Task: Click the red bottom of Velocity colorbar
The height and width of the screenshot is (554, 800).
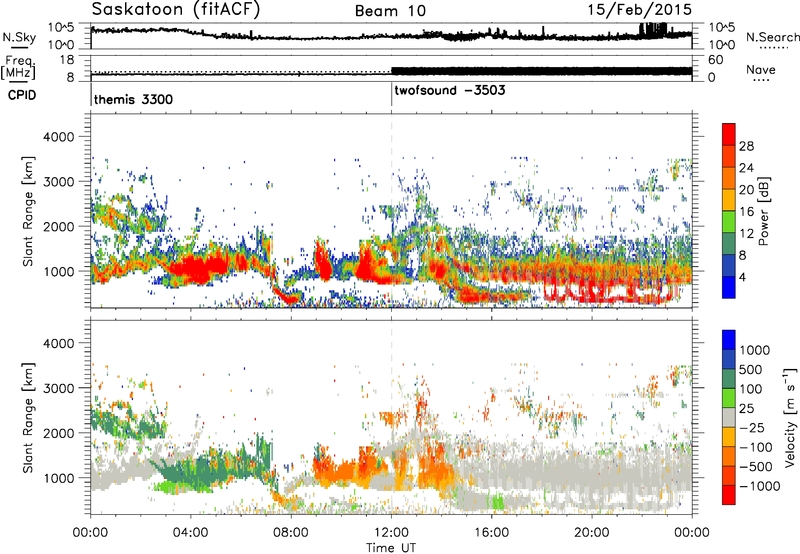Action: pos(729,495)
